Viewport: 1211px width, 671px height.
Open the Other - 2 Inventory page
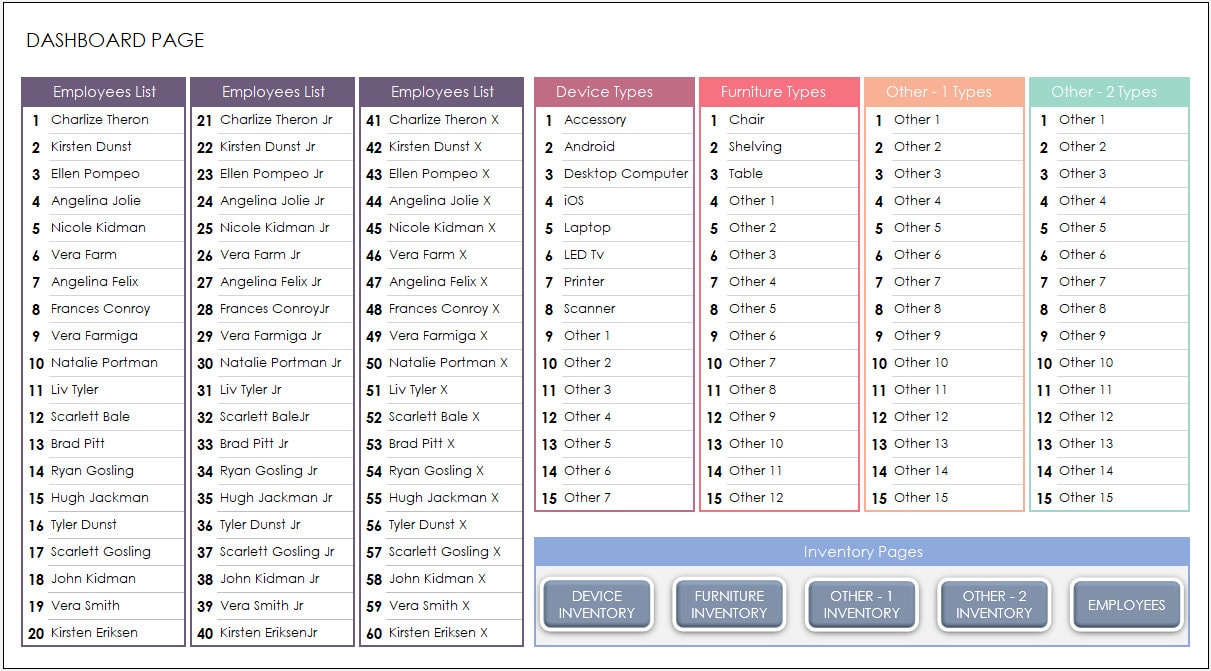coord(993,603)
